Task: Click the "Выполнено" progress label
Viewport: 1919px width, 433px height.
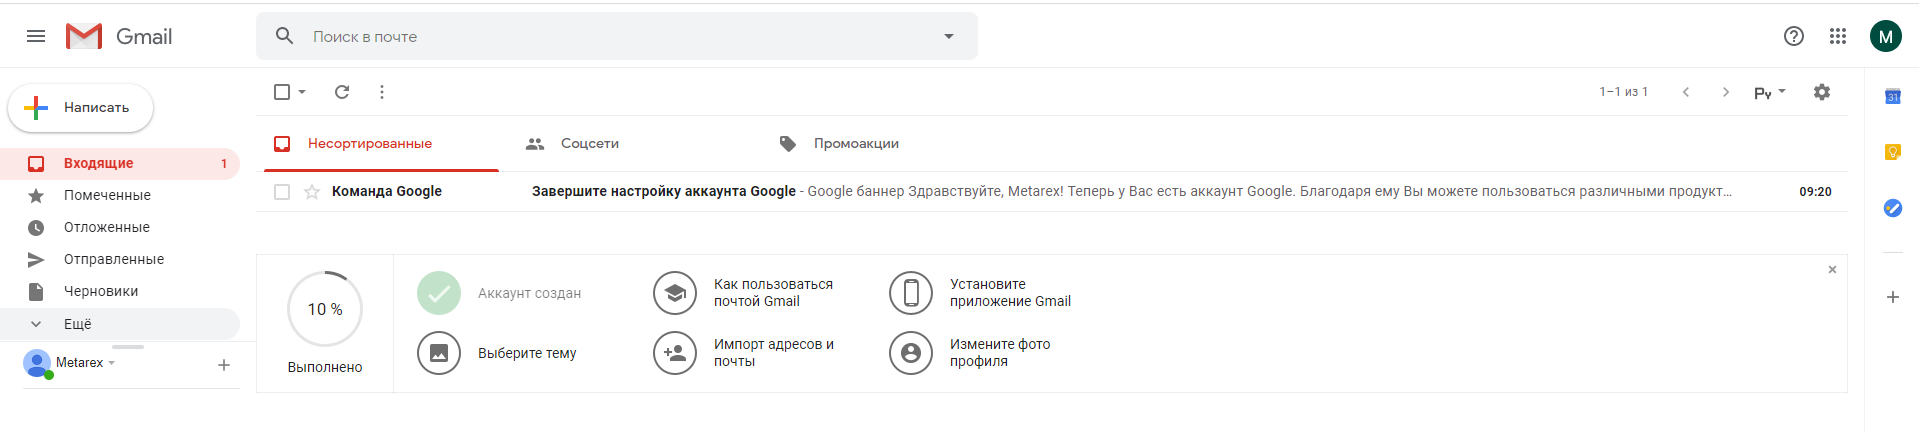Action: (325, 367)
